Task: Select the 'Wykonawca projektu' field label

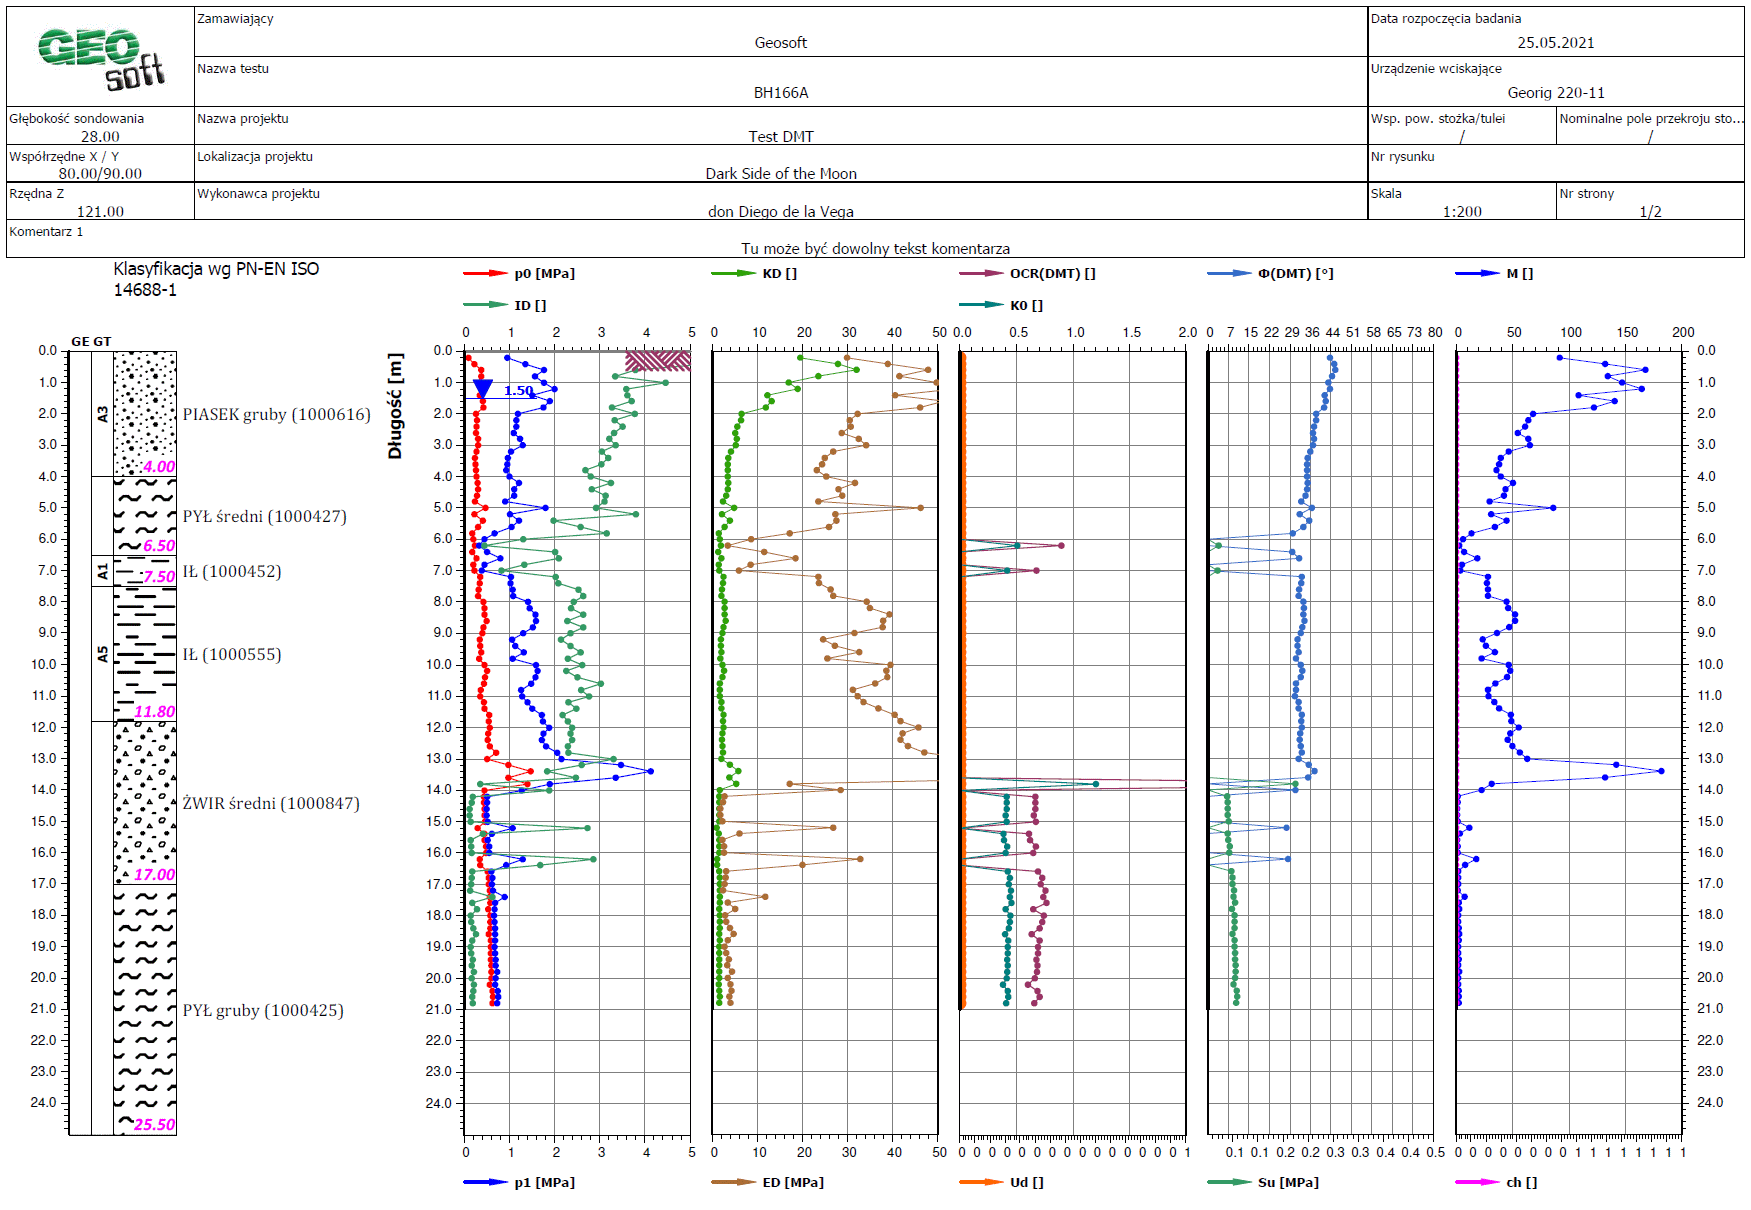Action: click(x=258, y=193)
